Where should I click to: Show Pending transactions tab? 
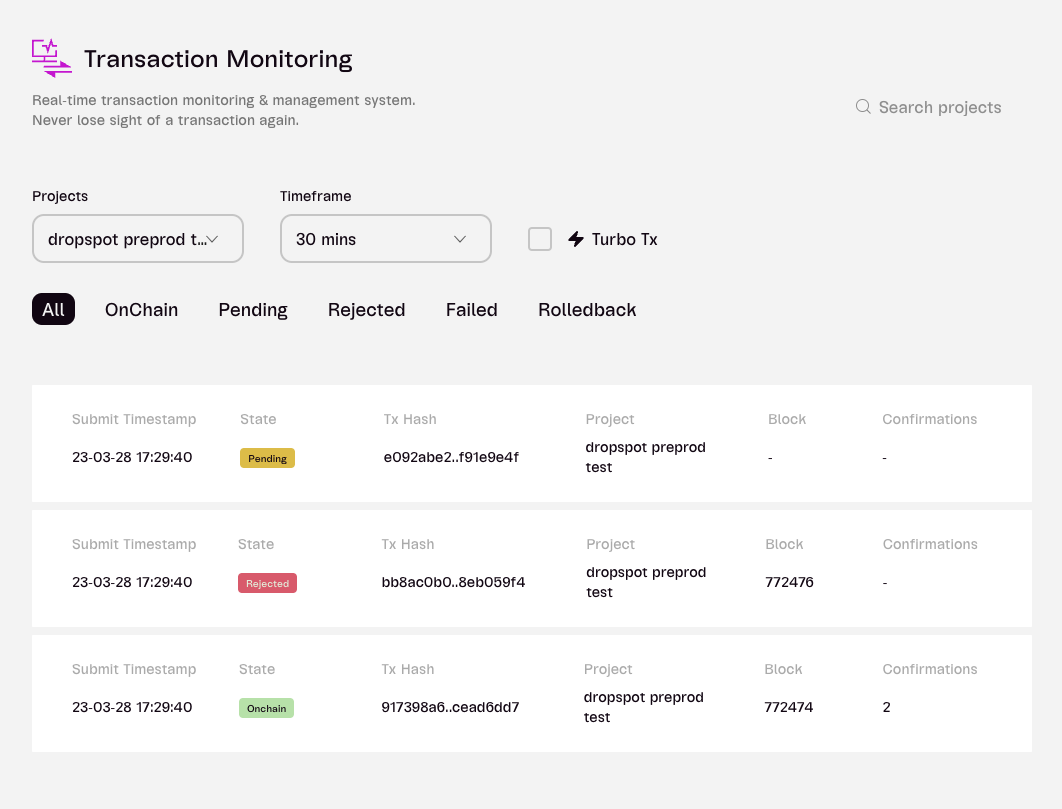click(253, 310)
